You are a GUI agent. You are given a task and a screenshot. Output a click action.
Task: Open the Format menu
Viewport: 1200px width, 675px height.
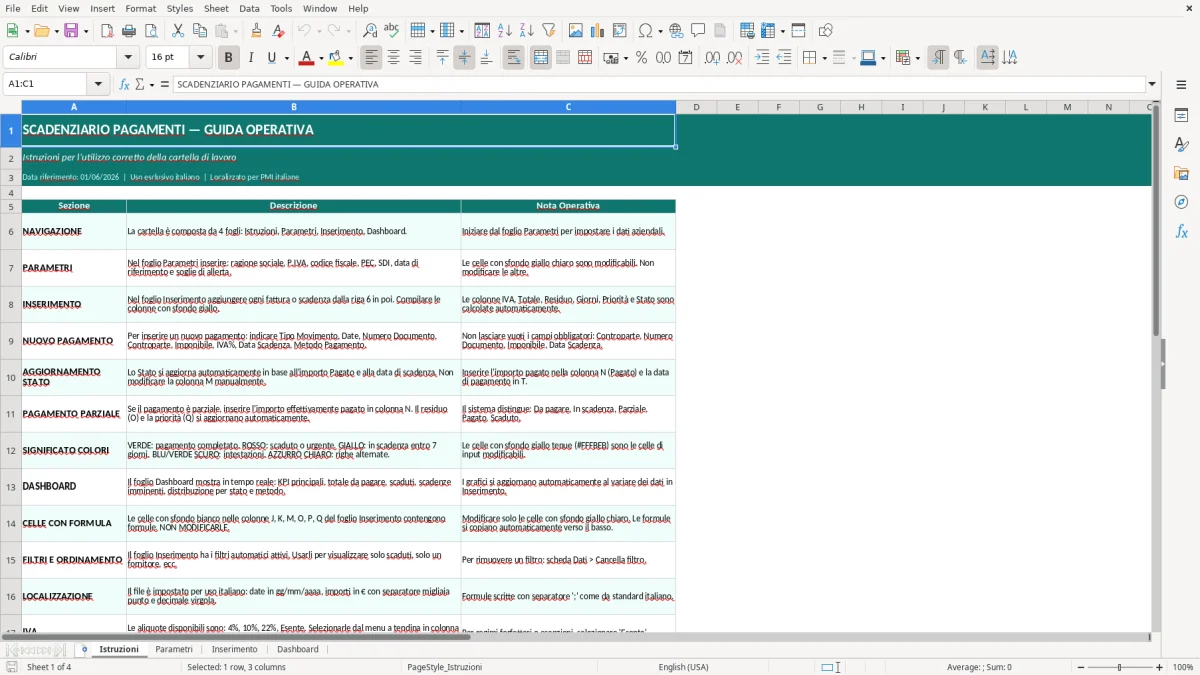point(141,8)
